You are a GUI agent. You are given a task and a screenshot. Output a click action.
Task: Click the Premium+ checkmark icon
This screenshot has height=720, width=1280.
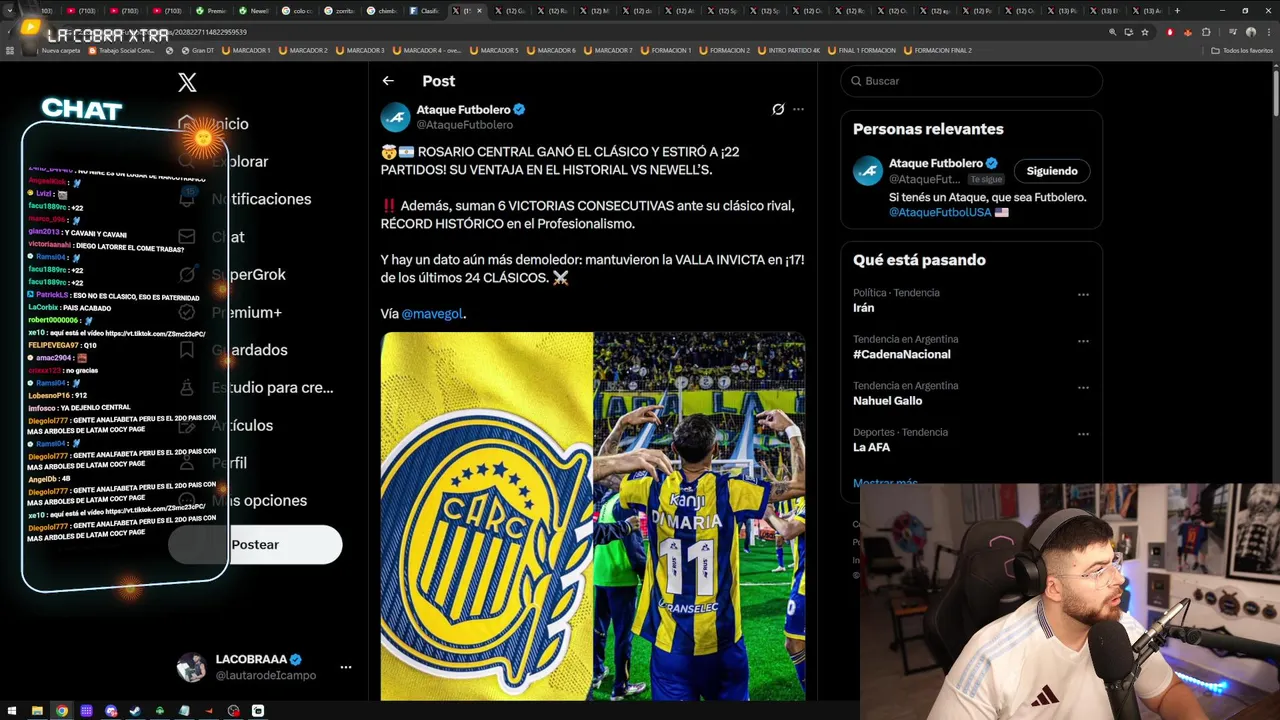pyautogui.click(x=187, y=312)
